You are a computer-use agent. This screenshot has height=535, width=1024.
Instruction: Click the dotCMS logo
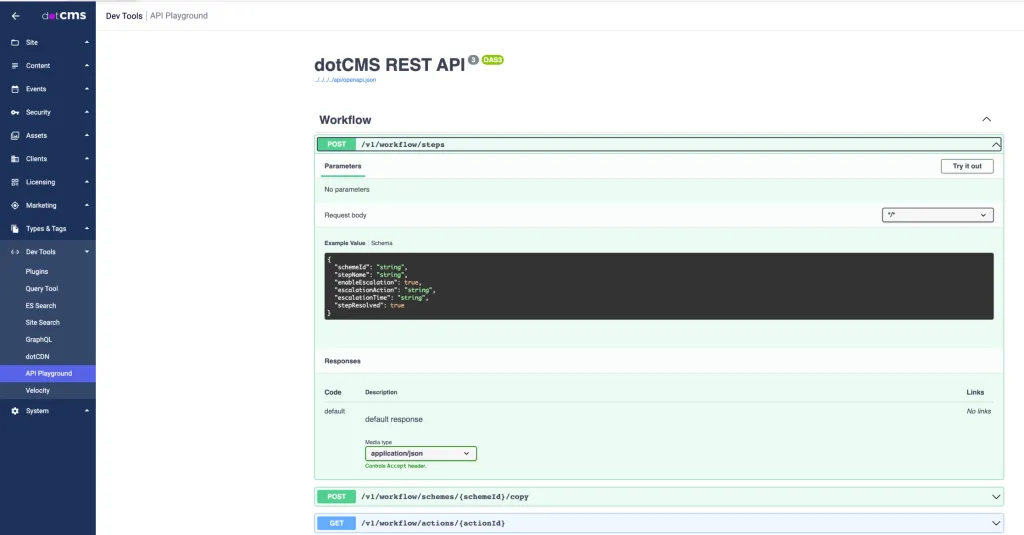(x=64, y=16)
